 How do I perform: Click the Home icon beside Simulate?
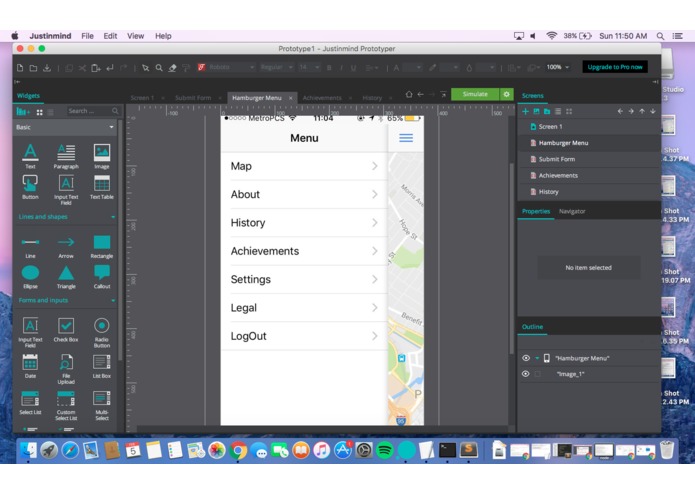(x=409, y=94)
